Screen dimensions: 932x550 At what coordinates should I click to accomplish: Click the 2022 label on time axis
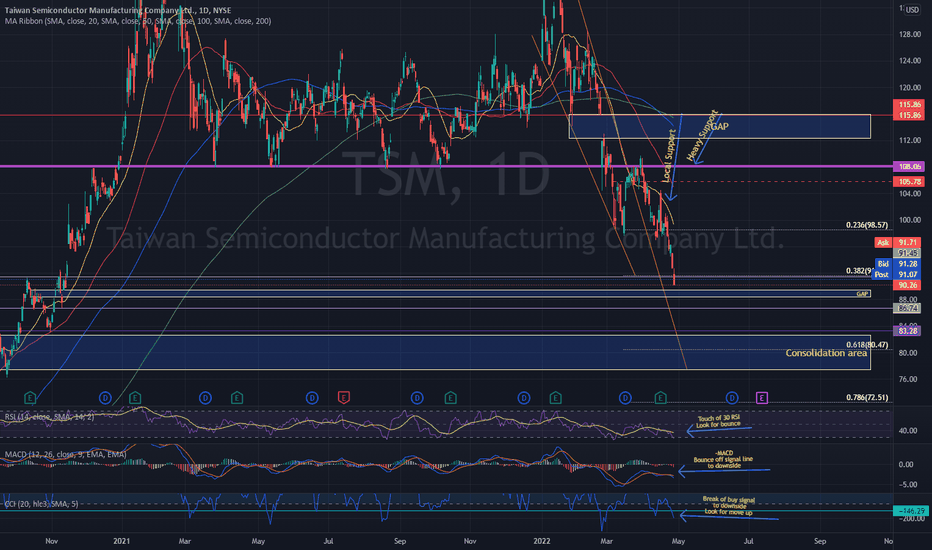[x=541, y=541]
